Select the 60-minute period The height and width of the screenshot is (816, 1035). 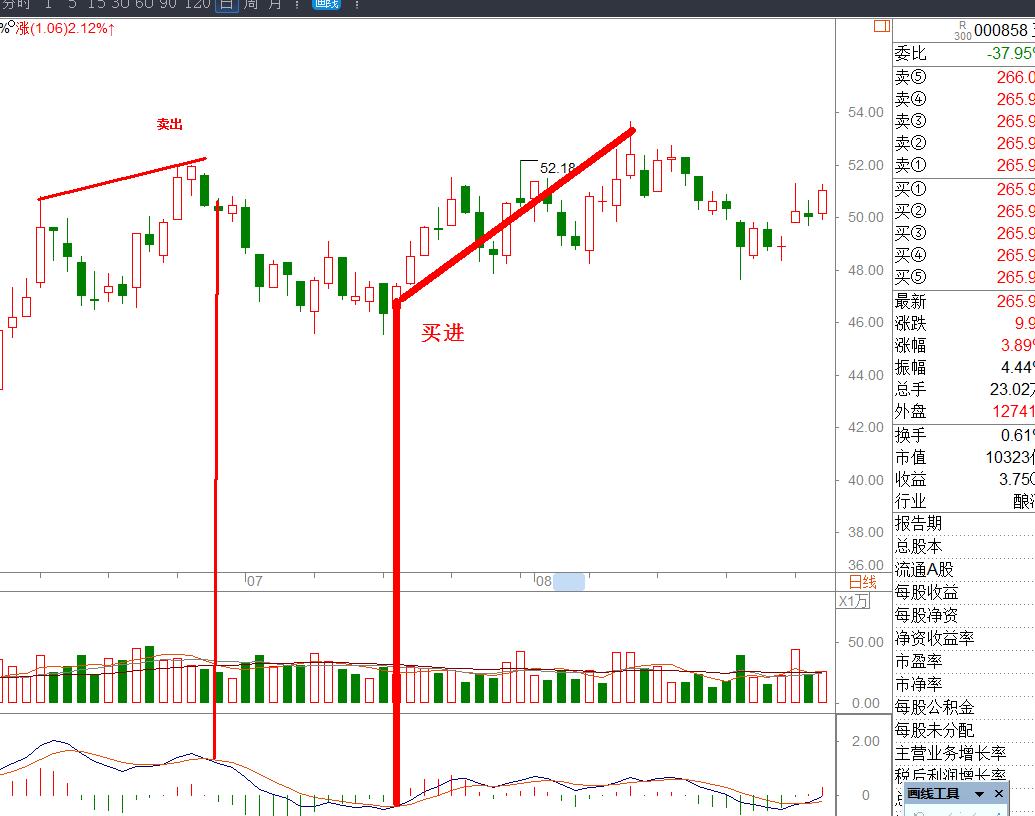[145, 4]
